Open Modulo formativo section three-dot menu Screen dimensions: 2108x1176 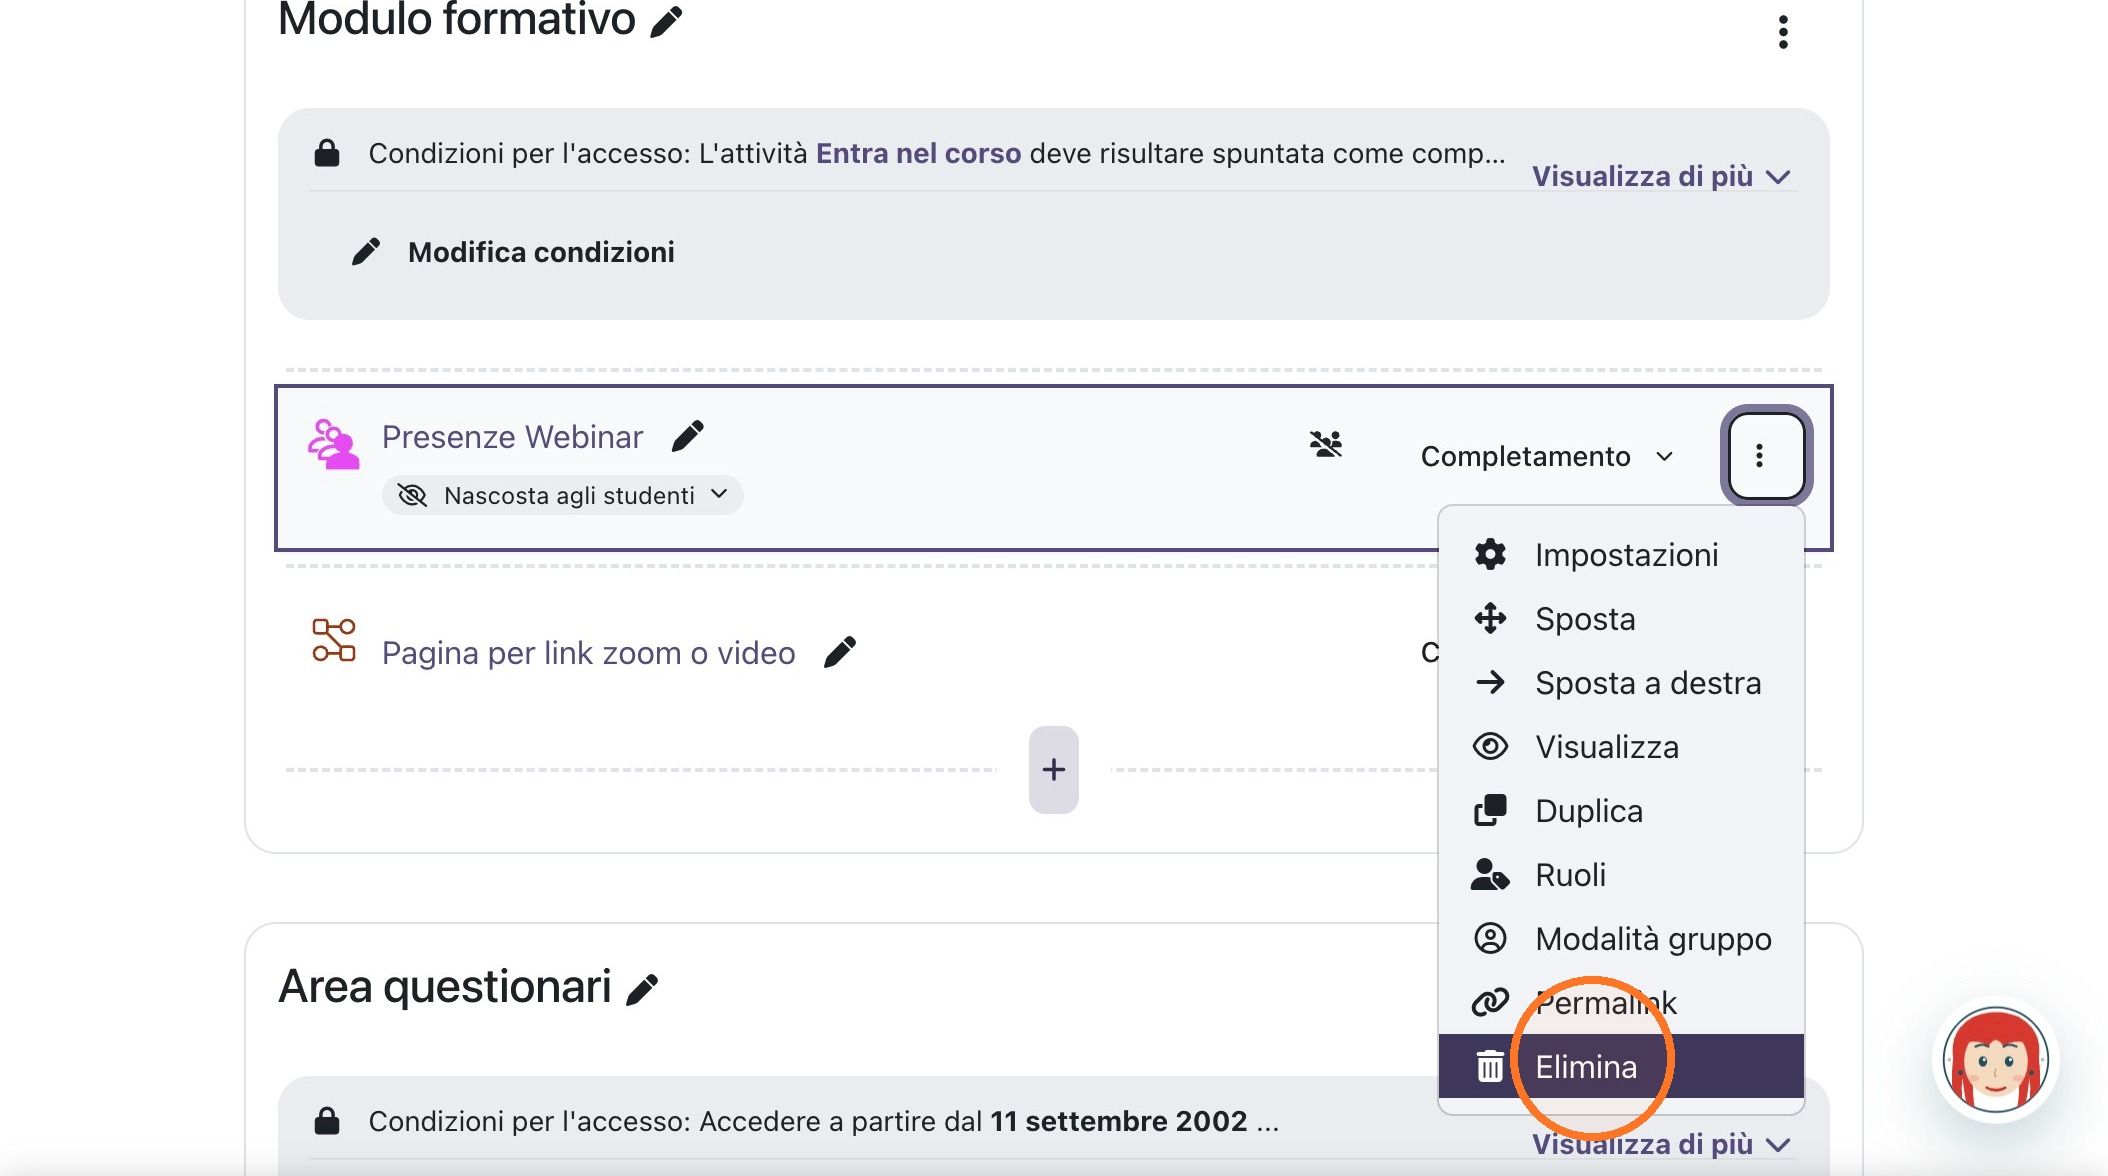[x=1783, y=32]
